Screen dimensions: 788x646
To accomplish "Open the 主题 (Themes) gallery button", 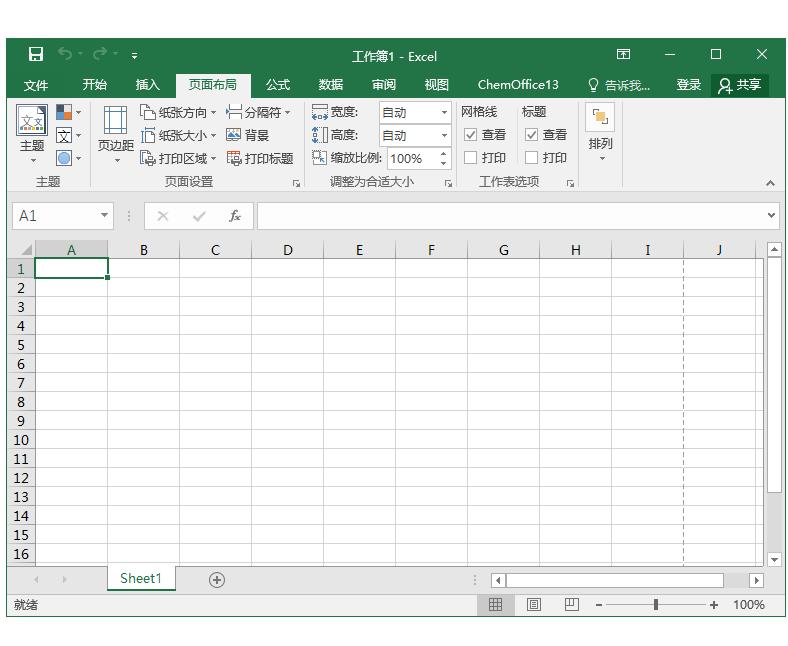I will point(32,134).
